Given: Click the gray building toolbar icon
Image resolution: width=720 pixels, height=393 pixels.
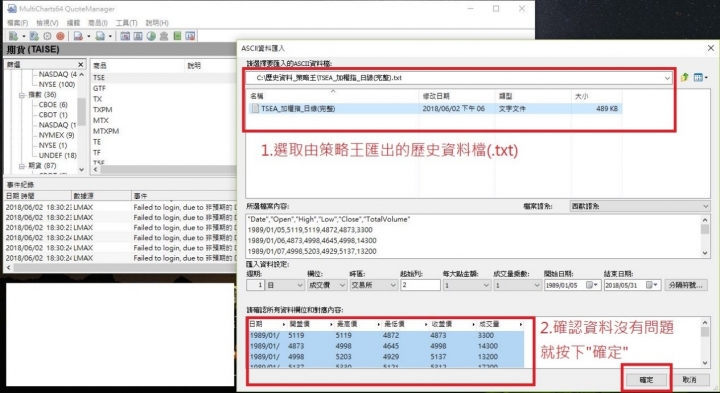Looking at the screenshot, I should [x=164, y=36].
